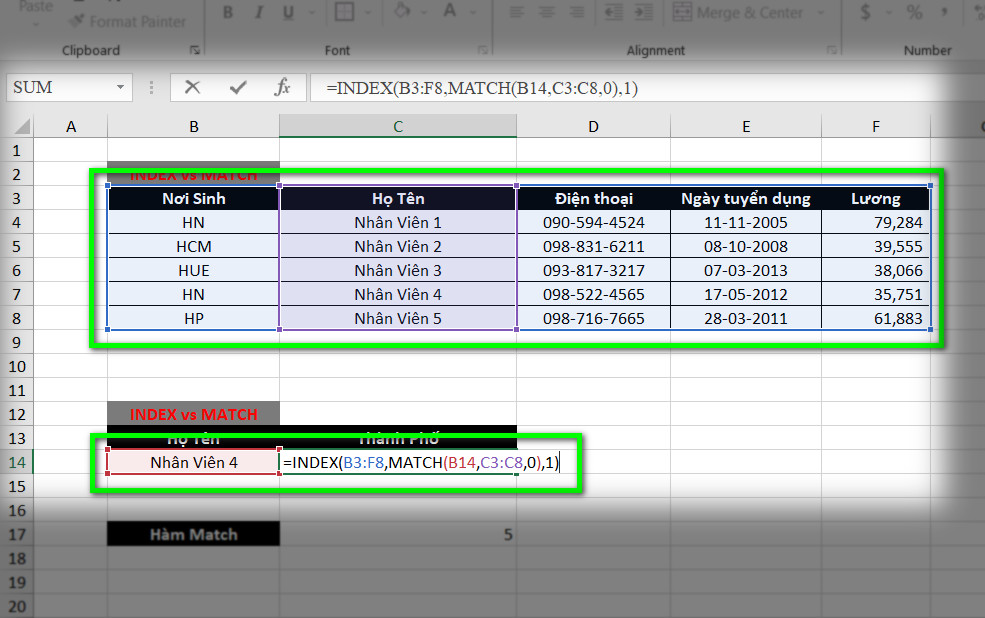Image resolution: width=985 pixels, height=618 pixels.
Task: Select all cells with the corner triangle
Action: coord(22,127)
